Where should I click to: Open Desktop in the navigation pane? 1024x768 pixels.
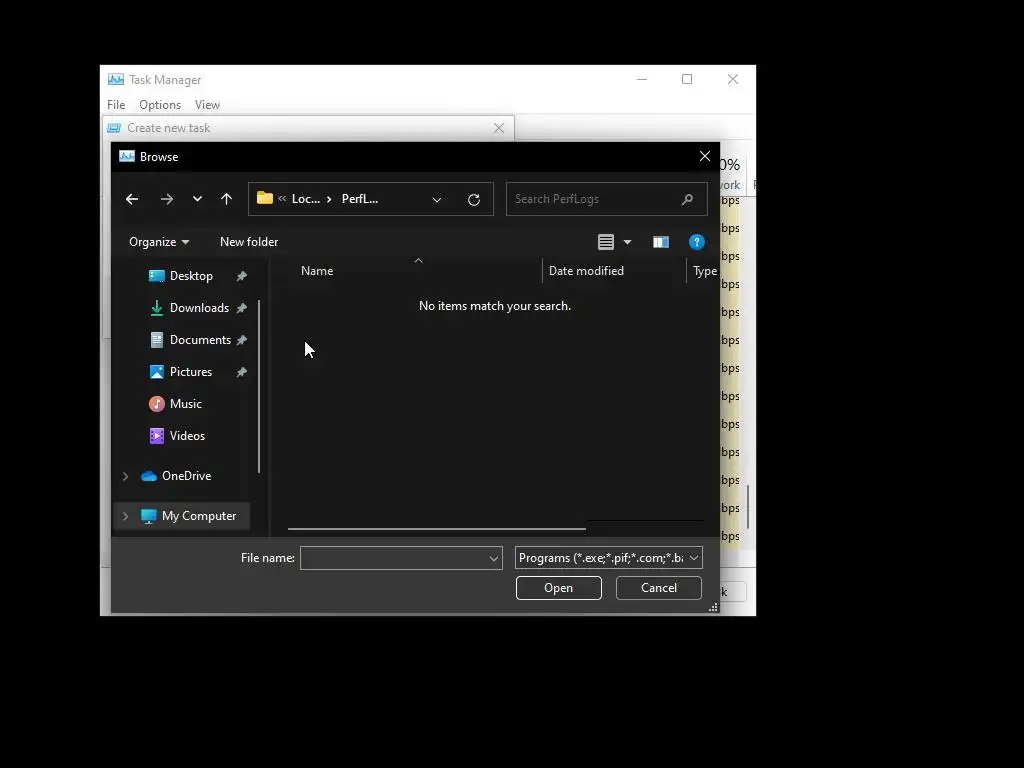point(191,276)
